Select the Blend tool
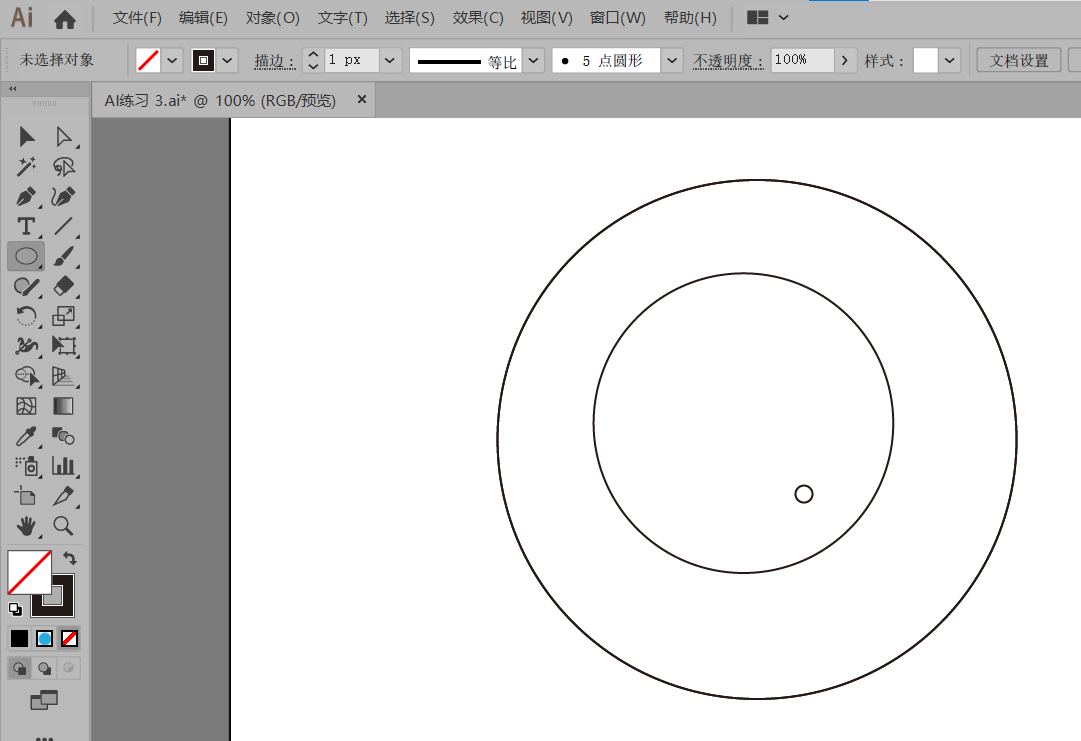 pyautogui.click(x=63, y=436)
